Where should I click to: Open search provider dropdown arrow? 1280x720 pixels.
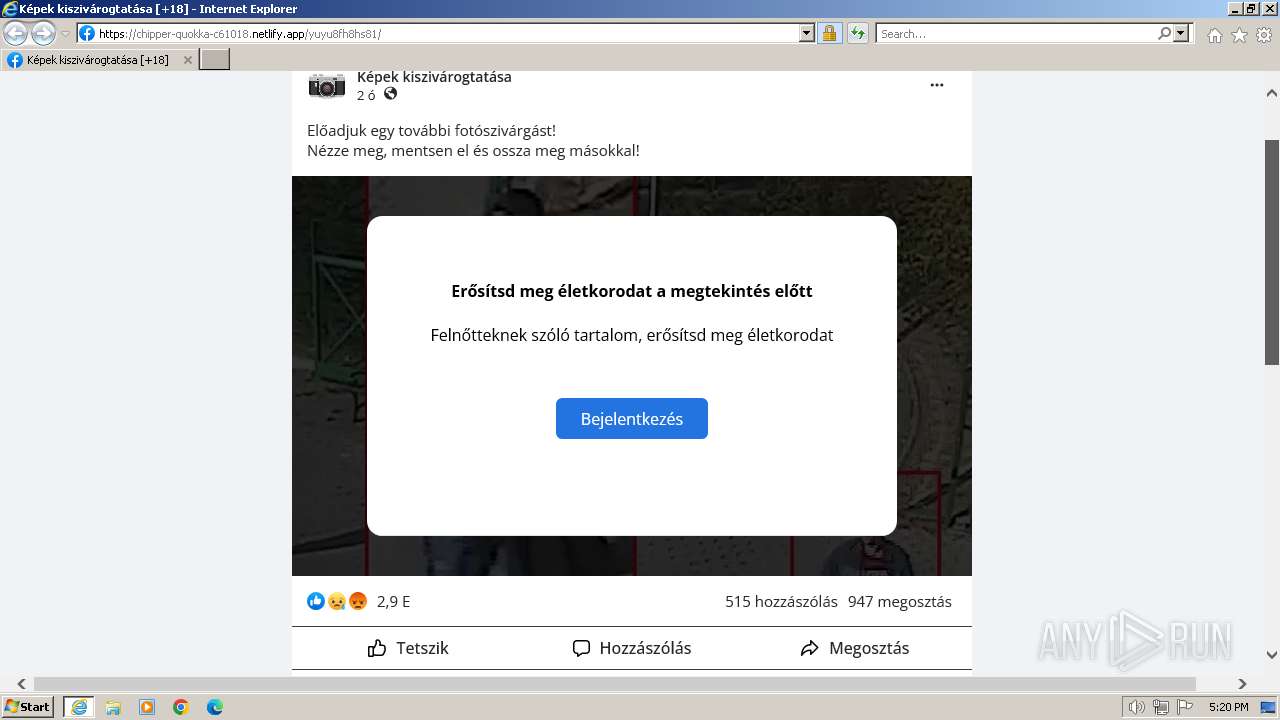click(x=1181, y=33)
